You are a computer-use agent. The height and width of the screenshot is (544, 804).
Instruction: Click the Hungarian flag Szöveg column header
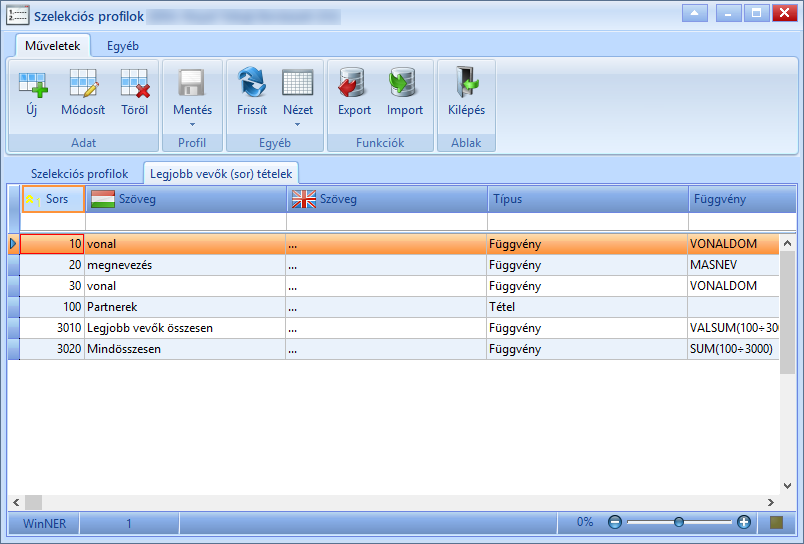pos(186,199)
